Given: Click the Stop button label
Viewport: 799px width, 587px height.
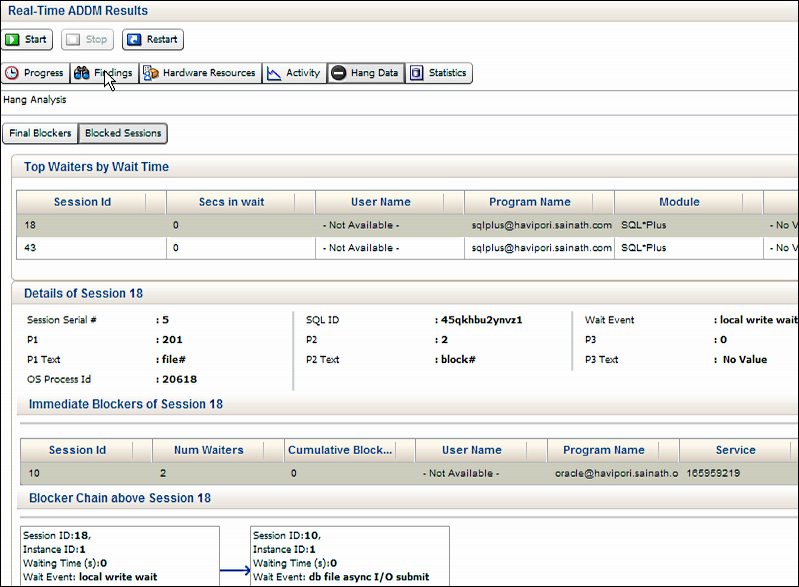Looking at the screenshot, I should click(x=96, y=39).
